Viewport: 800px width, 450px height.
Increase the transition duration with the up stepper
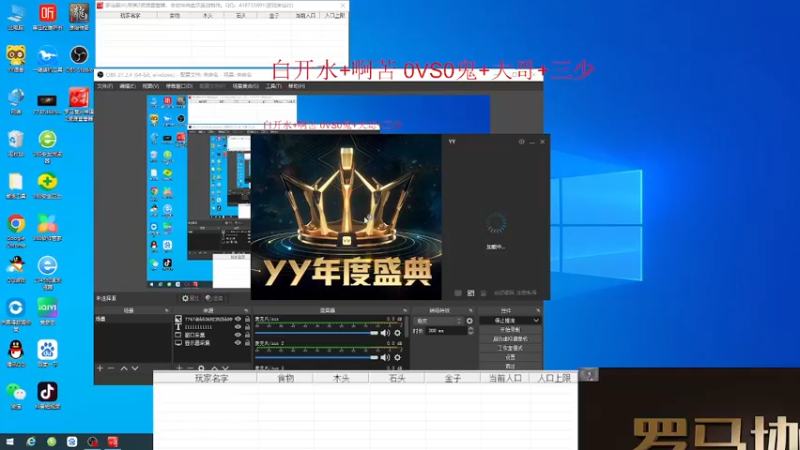470,329
